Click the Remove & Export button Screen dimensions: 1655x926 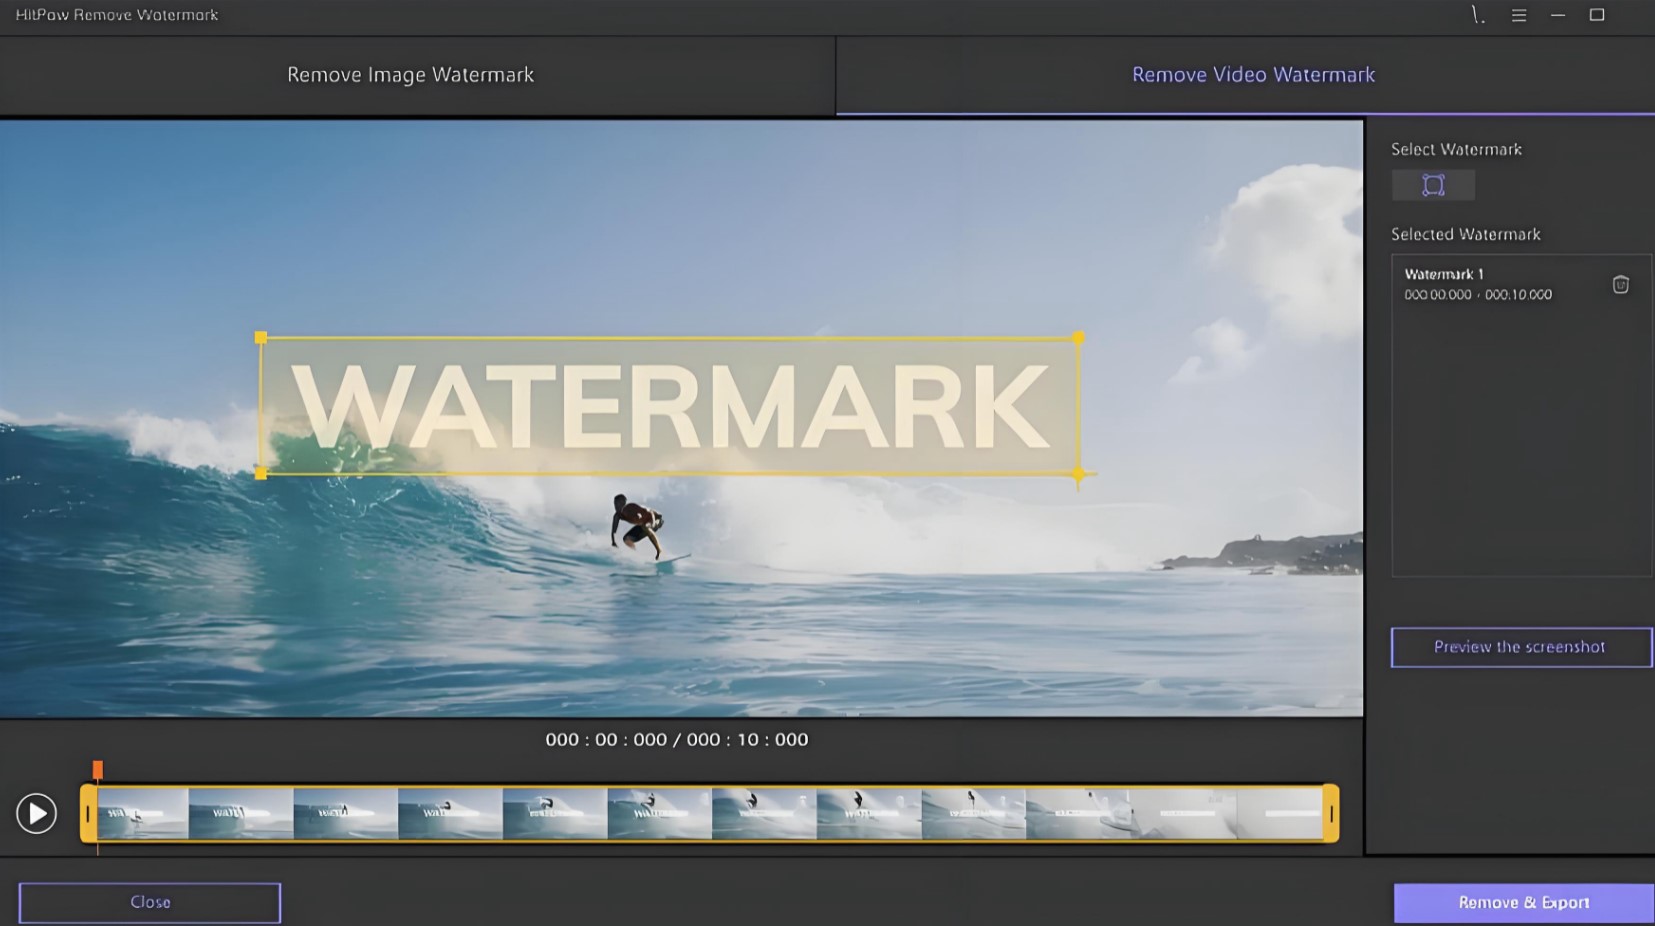coord(1523,901)
